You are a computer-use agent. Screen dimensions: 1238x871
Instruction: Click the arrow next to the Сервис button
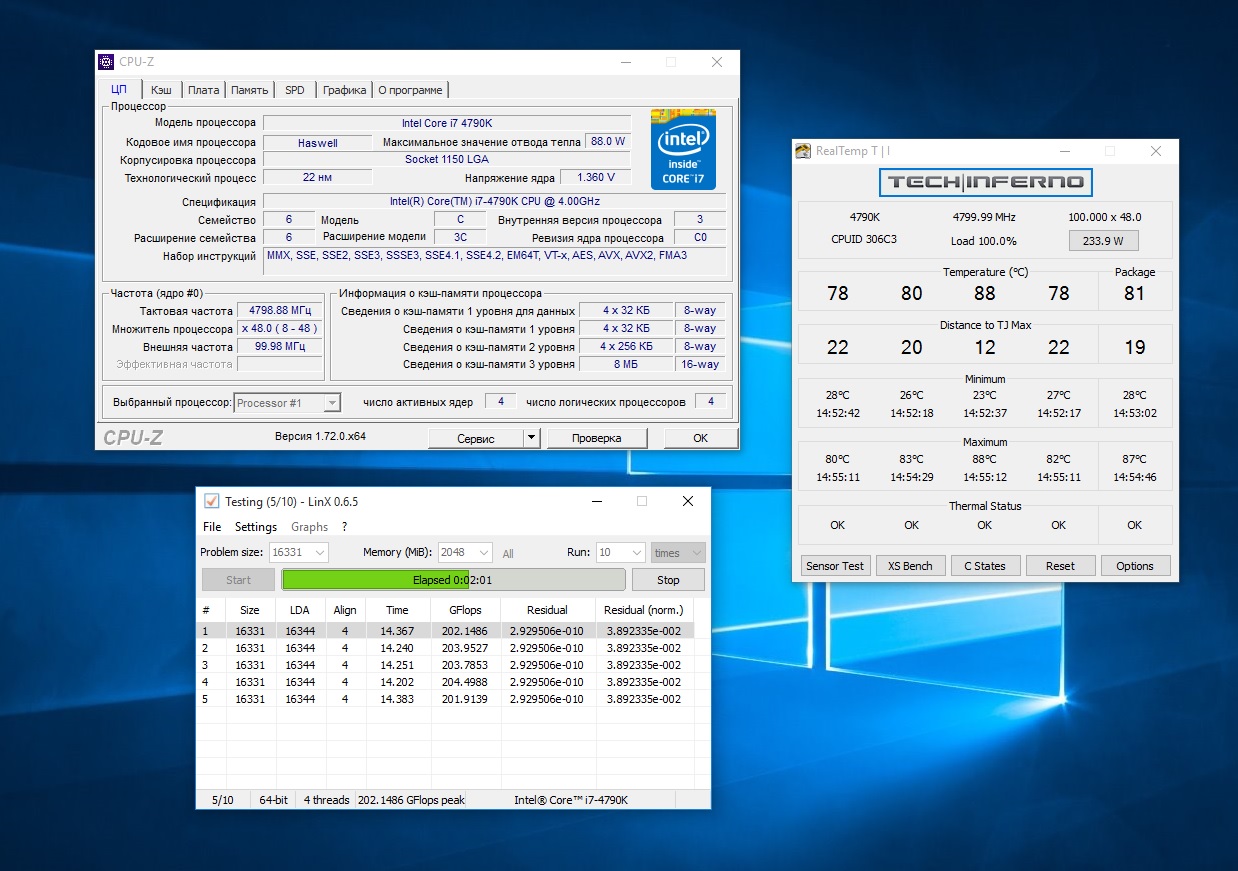[x=531, y=438]
